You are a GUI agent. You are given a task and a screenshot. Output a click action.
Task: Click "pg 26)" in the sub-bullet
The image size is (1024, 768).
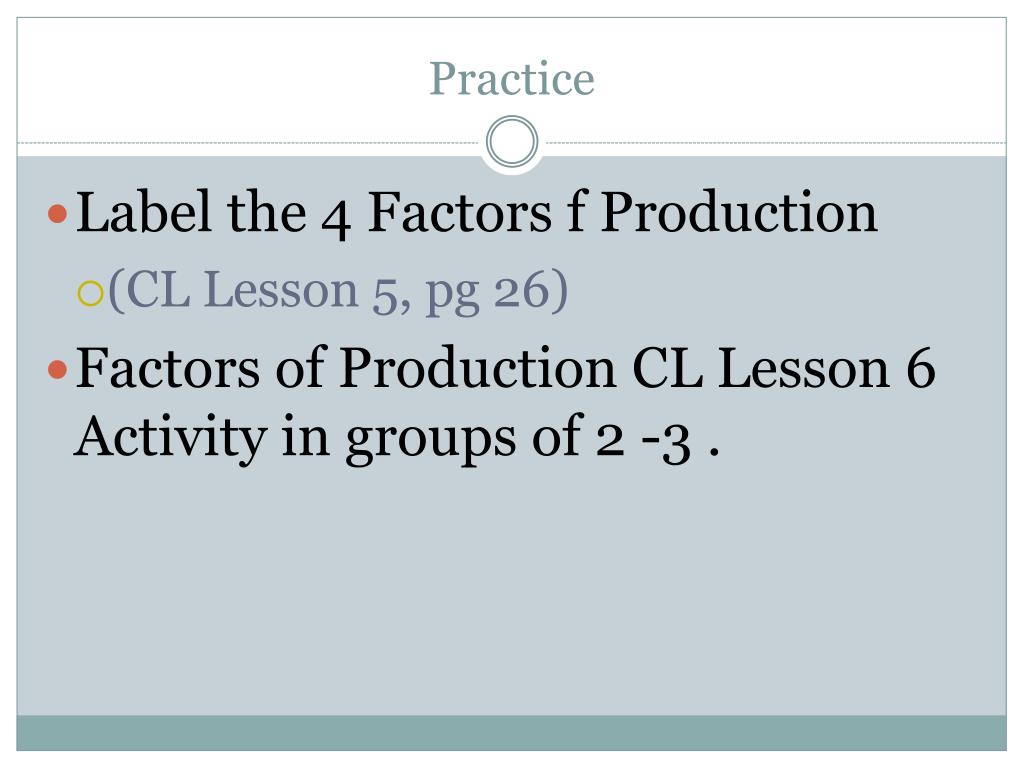pos(497,291)
